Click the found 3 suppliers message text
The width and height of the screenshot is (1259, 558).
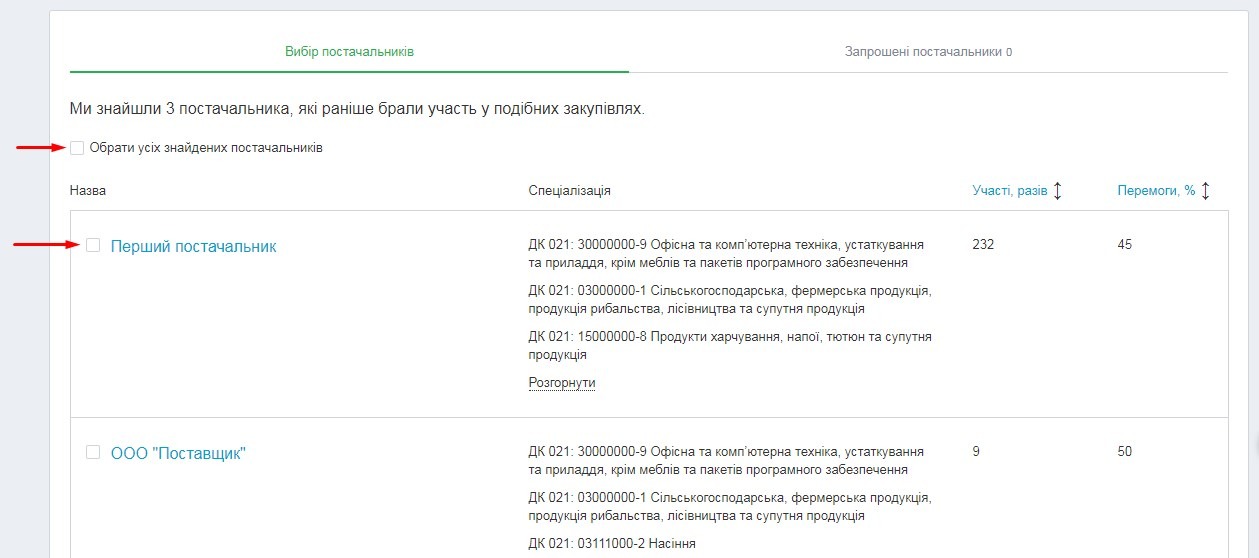click(x=357, y=108)
